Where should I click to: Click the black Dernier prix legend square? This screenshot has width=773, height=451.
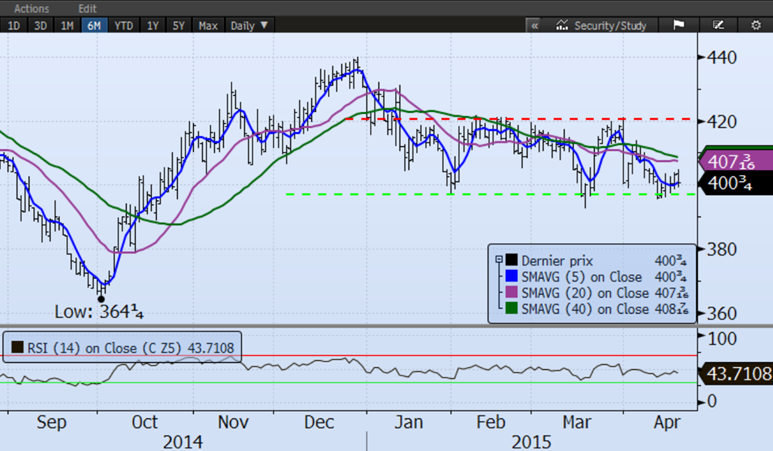(x=513, y=260)
